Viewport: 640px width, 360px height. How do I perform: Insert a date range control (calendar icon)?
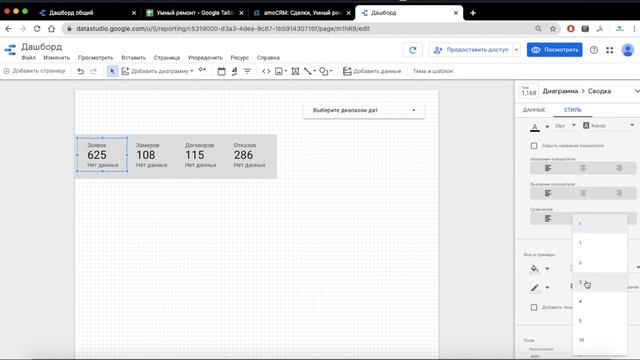(x=221, y=71)
